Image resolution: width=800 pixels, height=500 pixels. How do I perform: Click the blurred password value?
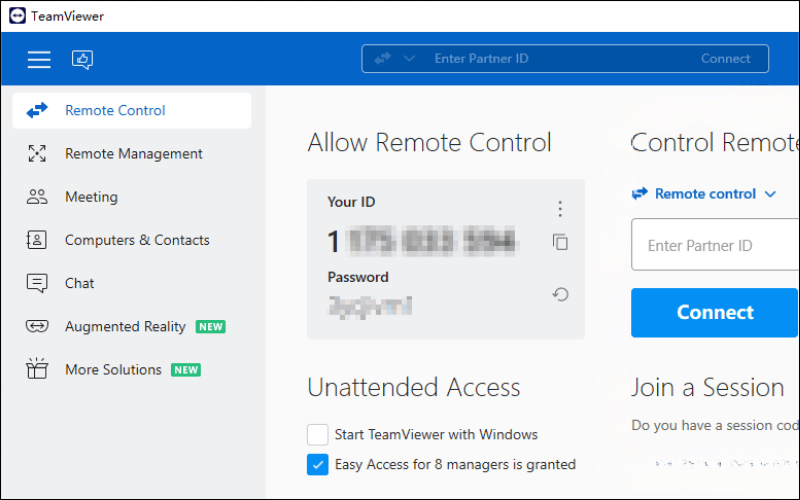(x=370, y=307)
